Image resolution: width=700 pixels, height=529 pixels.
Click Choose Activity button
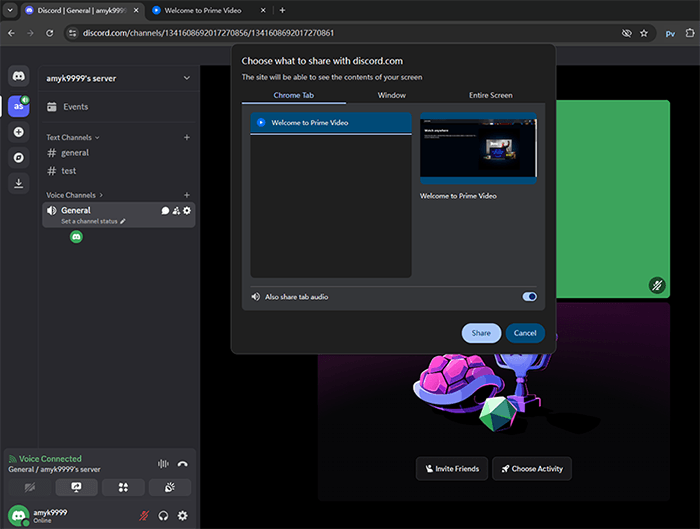(x=532, y=469)
